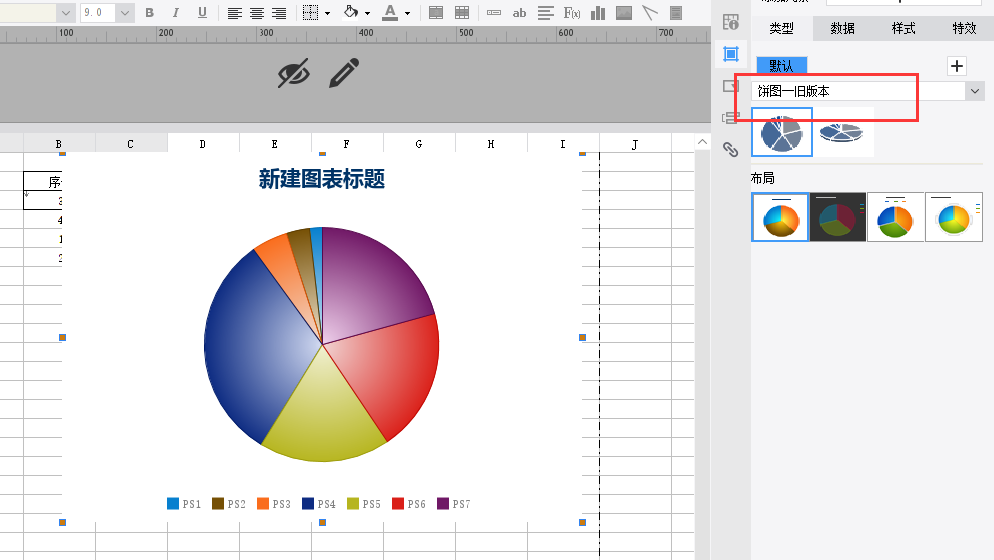Add new chart type with plus button
Viewport: 994px width, 560px height.
[957, 66]
